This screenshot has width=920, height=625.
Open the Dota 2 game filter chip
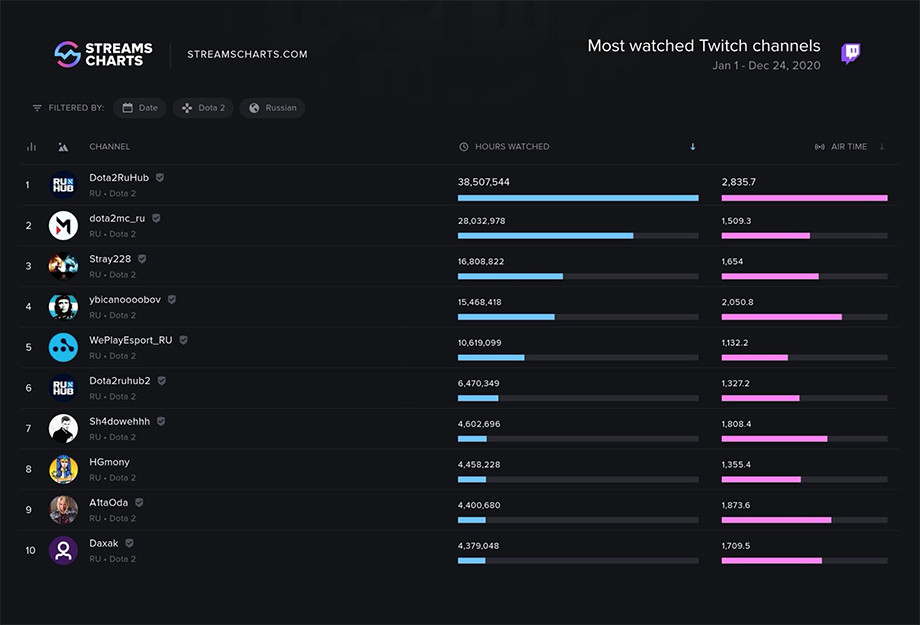(x=203, y=108)
